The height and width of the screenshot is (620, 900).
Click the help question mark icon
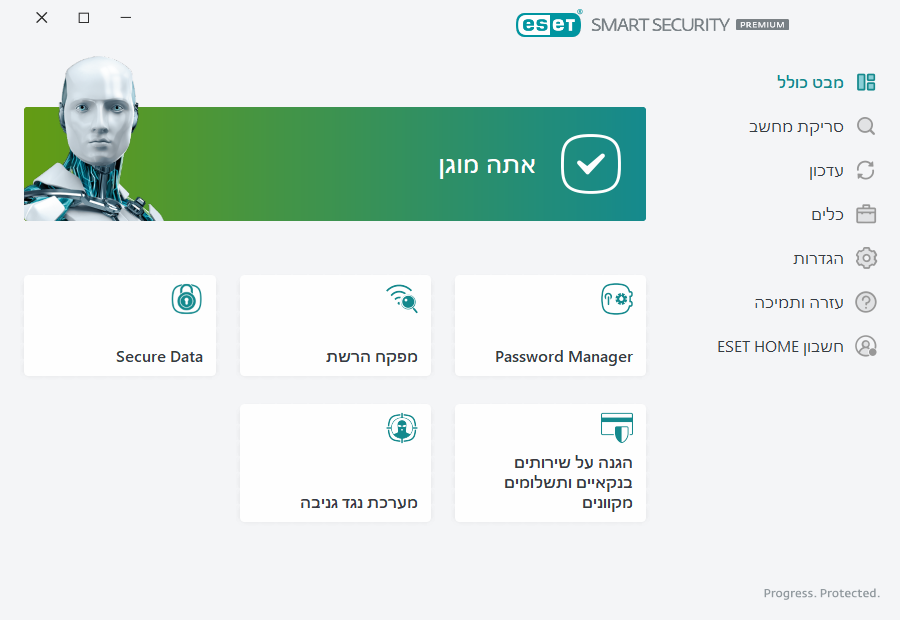tap(866, 302)
